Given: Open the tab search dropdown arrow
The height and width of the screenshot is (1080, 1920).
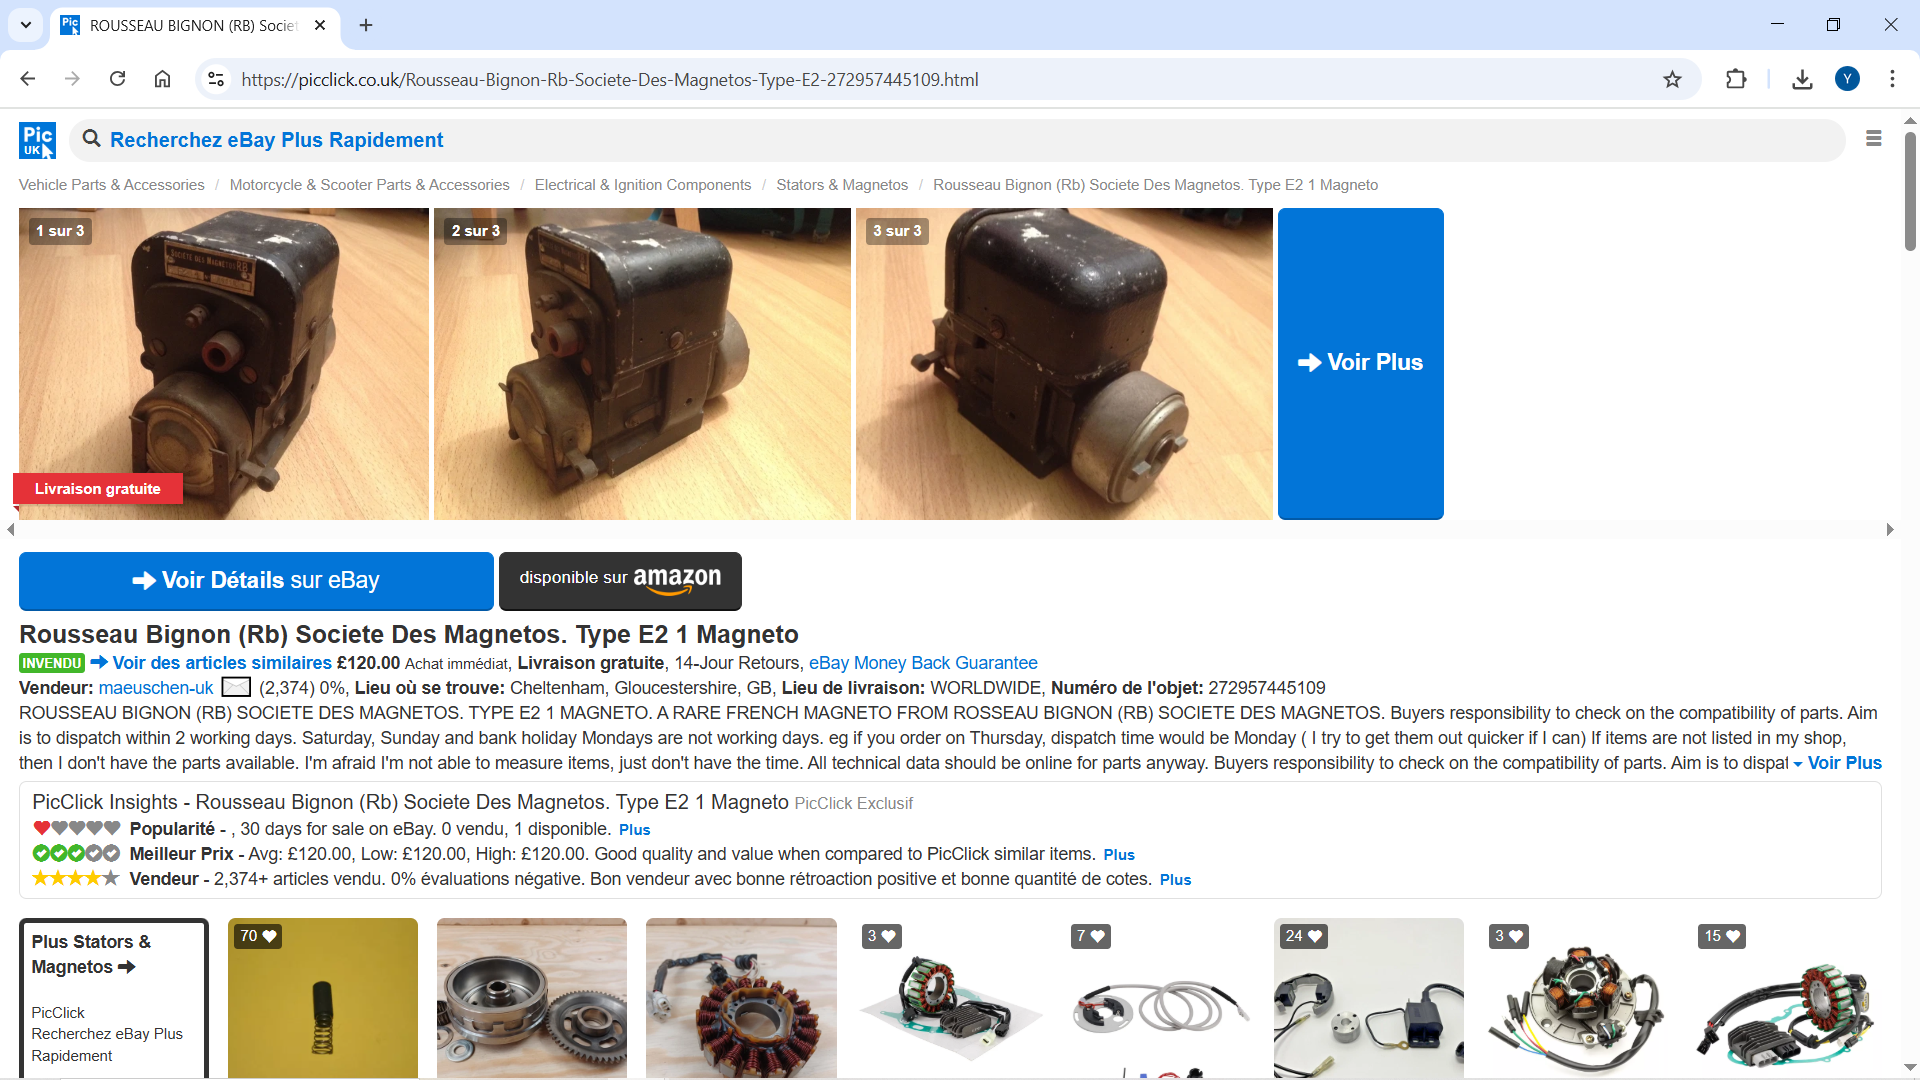Looking at the screenshot, I should click(26, 25).
